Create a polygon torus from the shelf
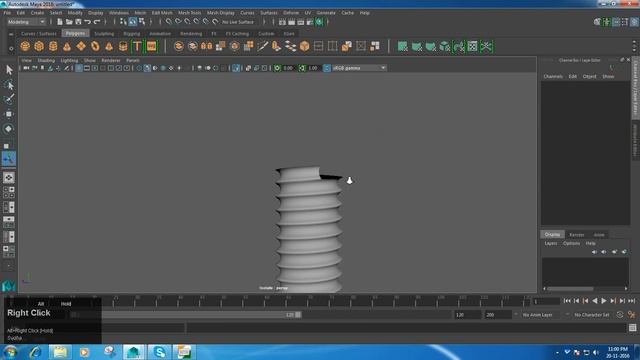The height and width of the screenshot is (360, 640). (95, 46)
